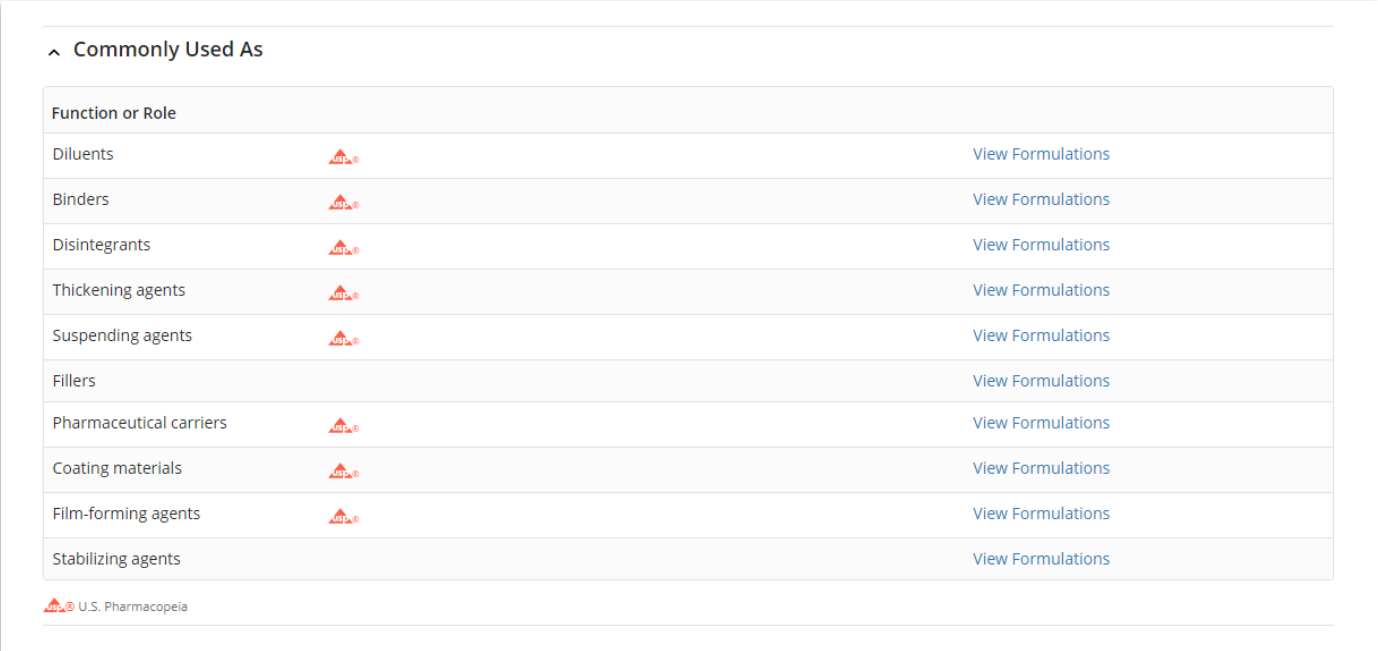Open View Formulations for Binders

tap(1041, 199)
